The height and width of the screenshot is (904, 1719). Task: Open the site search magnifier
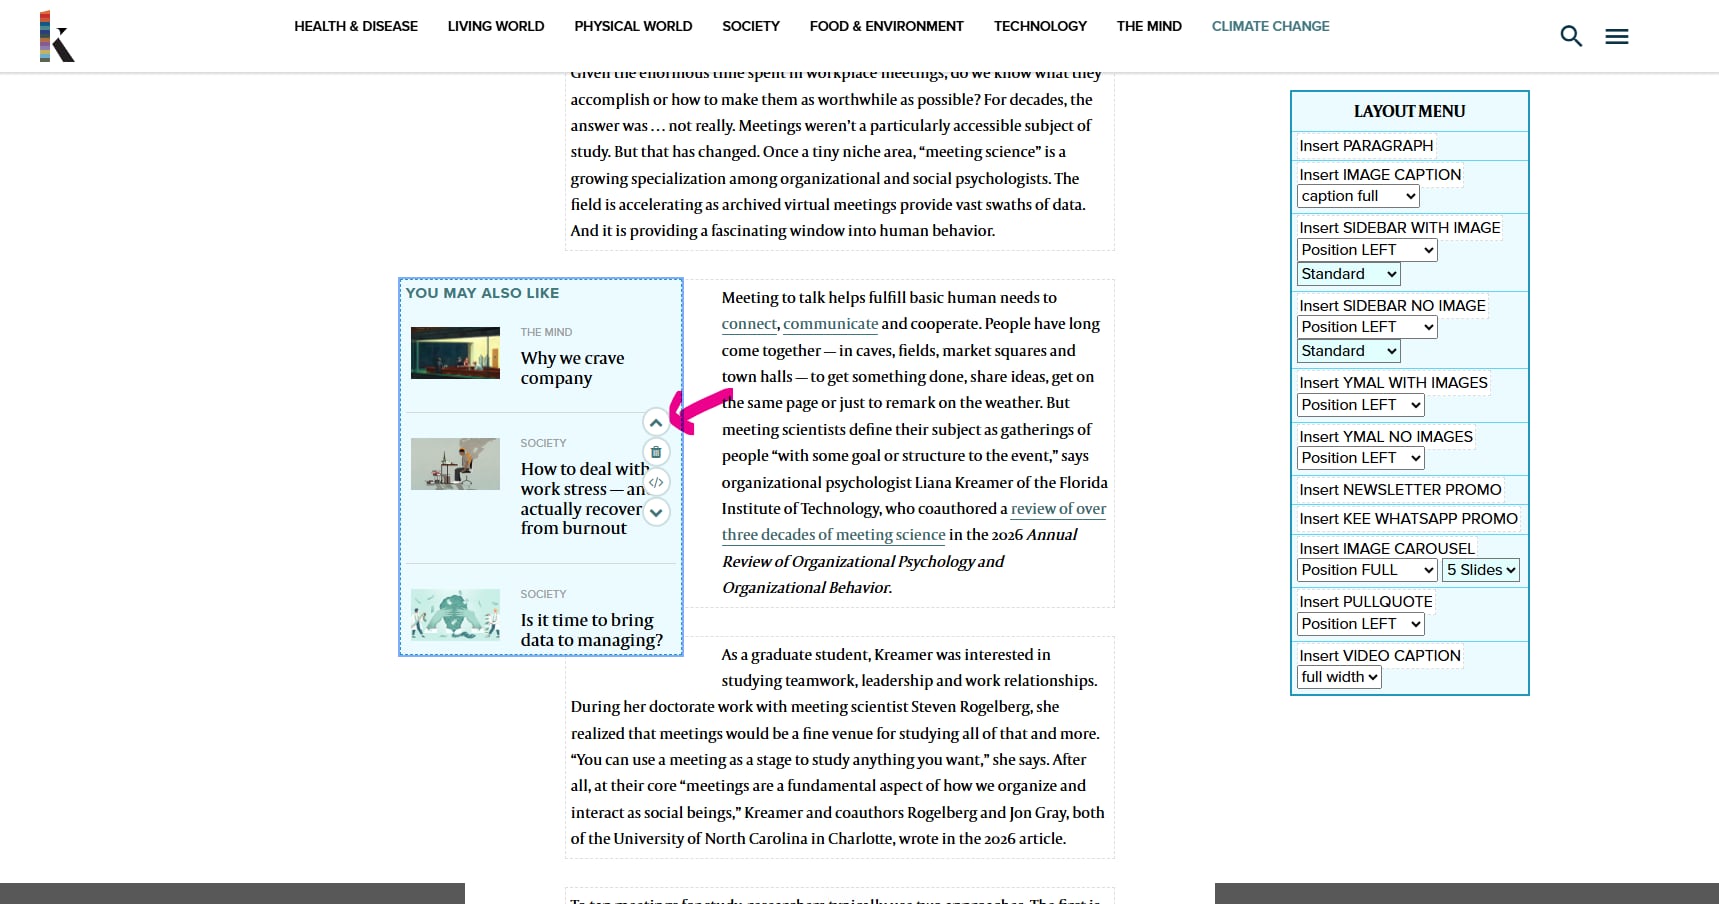pyautogui.click(x=1571, y=36)
